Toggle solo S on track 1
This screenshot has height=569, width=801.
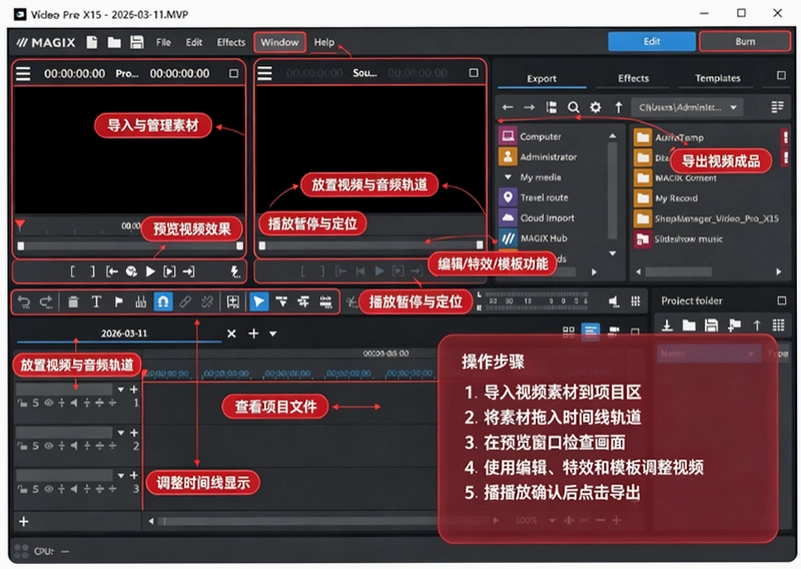pos(35,403)
